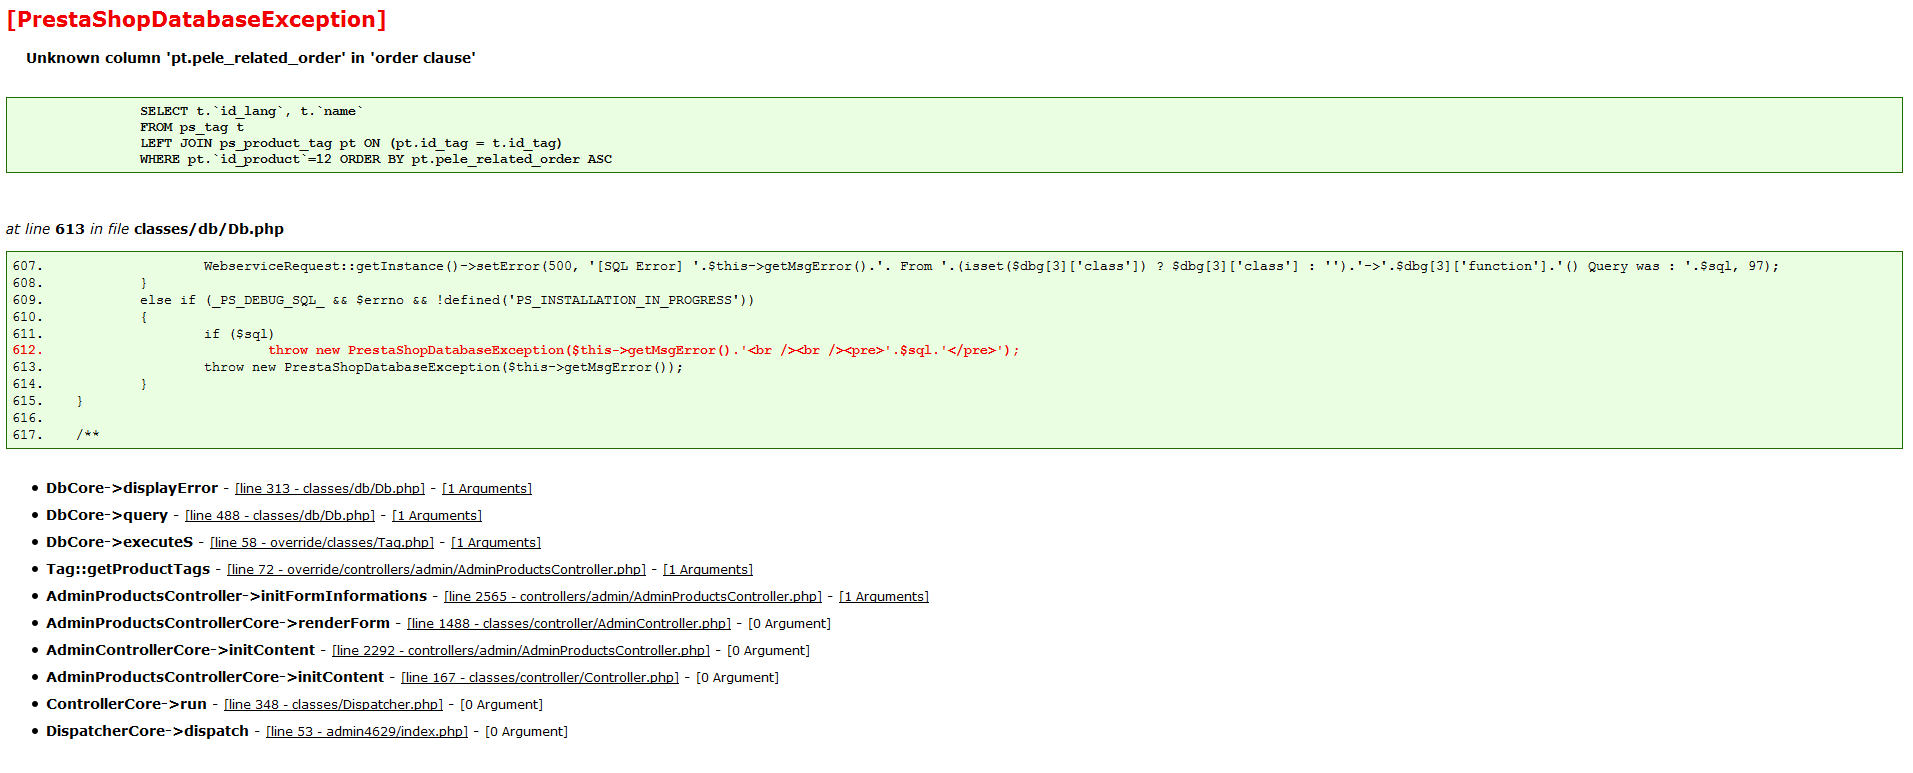Show arguments for DbCore->executeS
The image size is (1913, 773).
pos(496,542)
